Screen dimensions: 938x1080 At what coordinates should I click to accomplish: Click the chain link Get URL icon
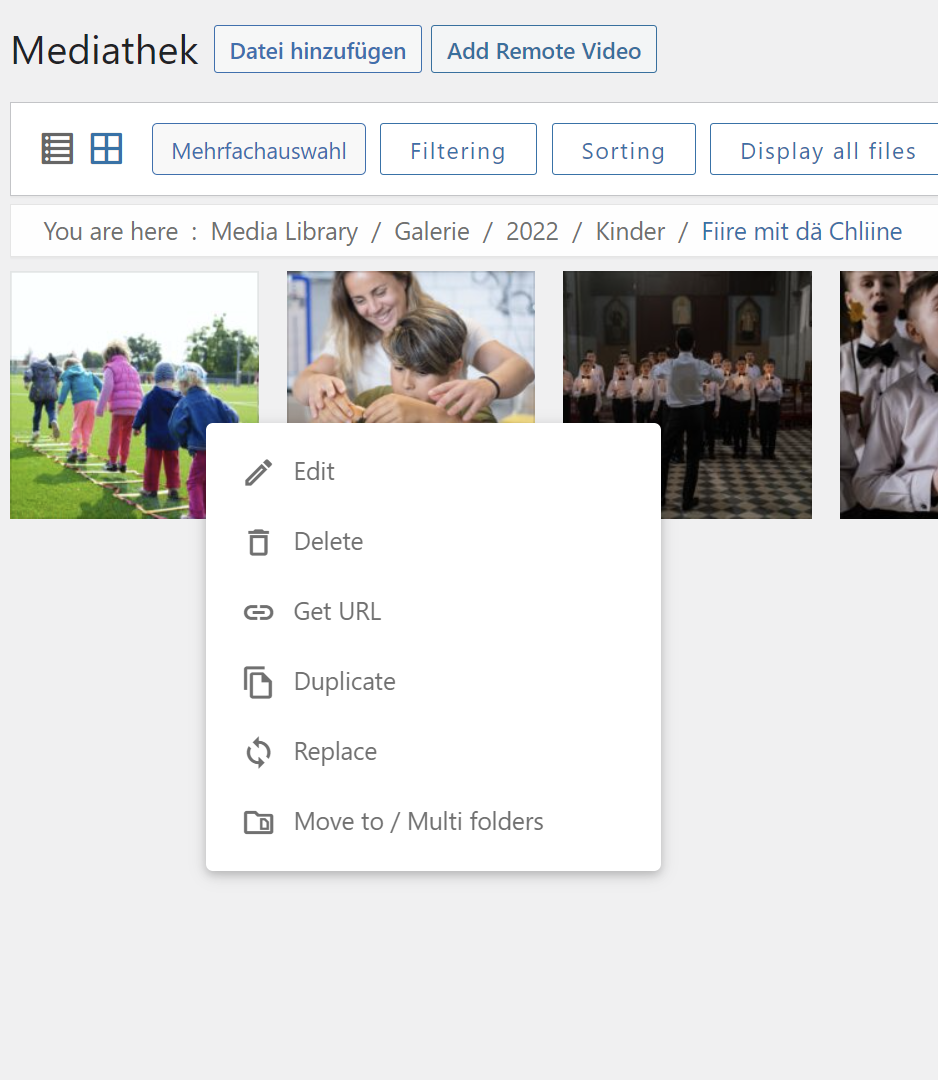pyautogui.click(x=258, y=612)
